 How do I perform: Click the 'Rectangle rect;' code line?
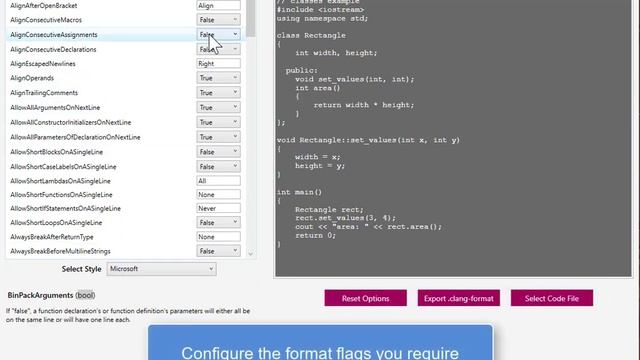coord(329,210)
